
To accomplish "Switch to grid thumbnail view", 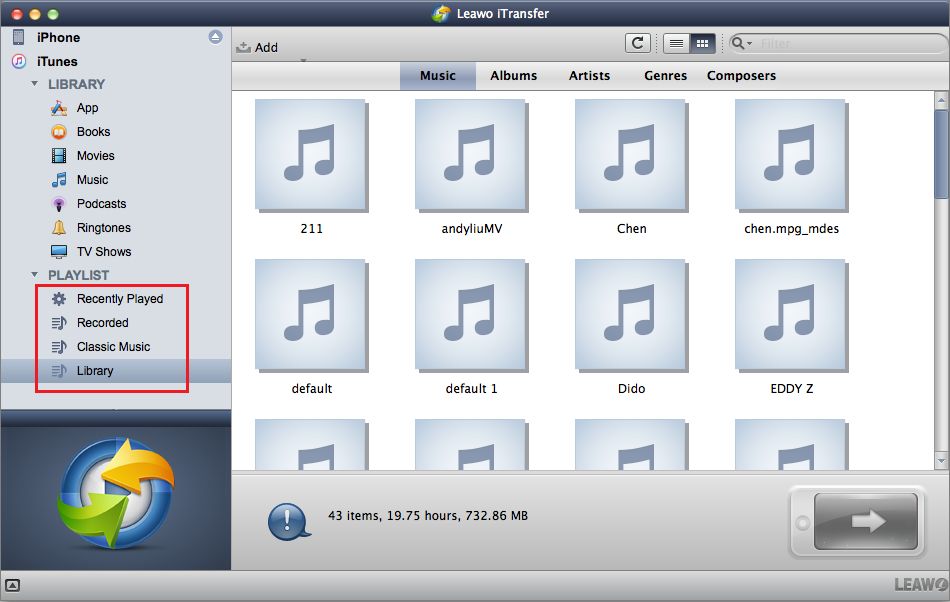I will click(702, 43).
